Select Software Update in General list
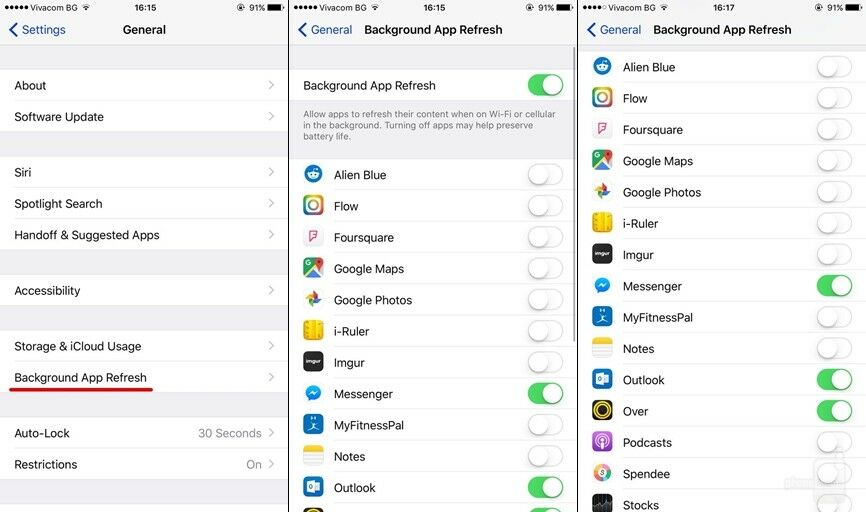This screenshot has width=866, height=512. coord(144,117)
